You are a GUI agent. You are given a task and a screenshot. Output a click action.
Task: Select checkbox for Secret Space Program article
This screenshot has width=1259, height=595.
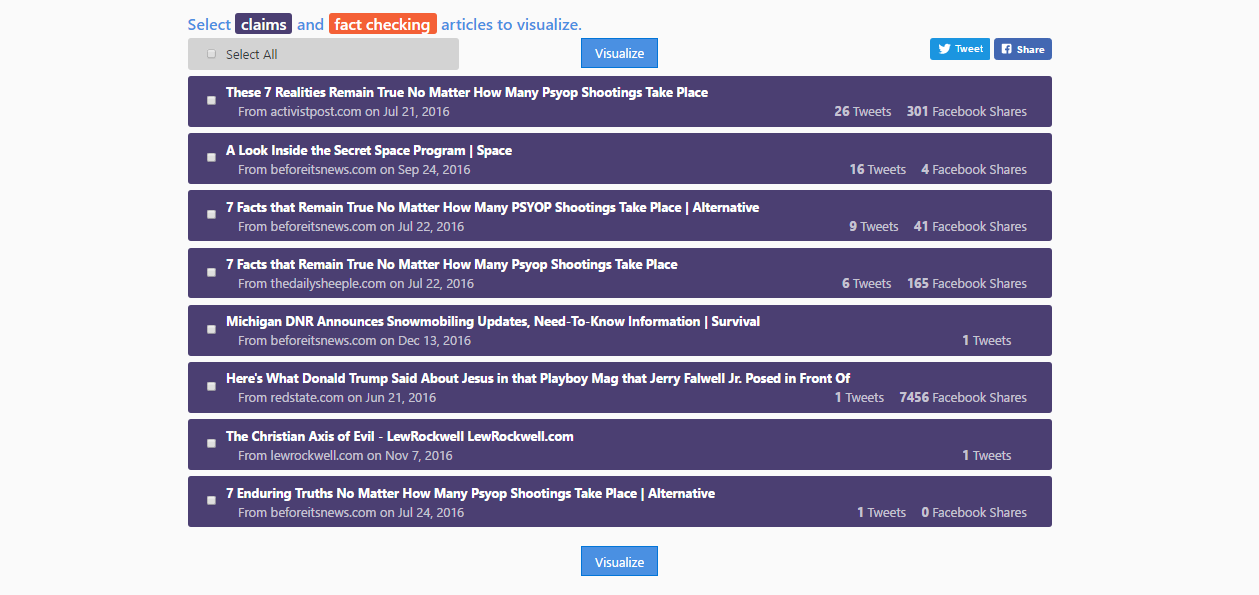coord(211,157)
